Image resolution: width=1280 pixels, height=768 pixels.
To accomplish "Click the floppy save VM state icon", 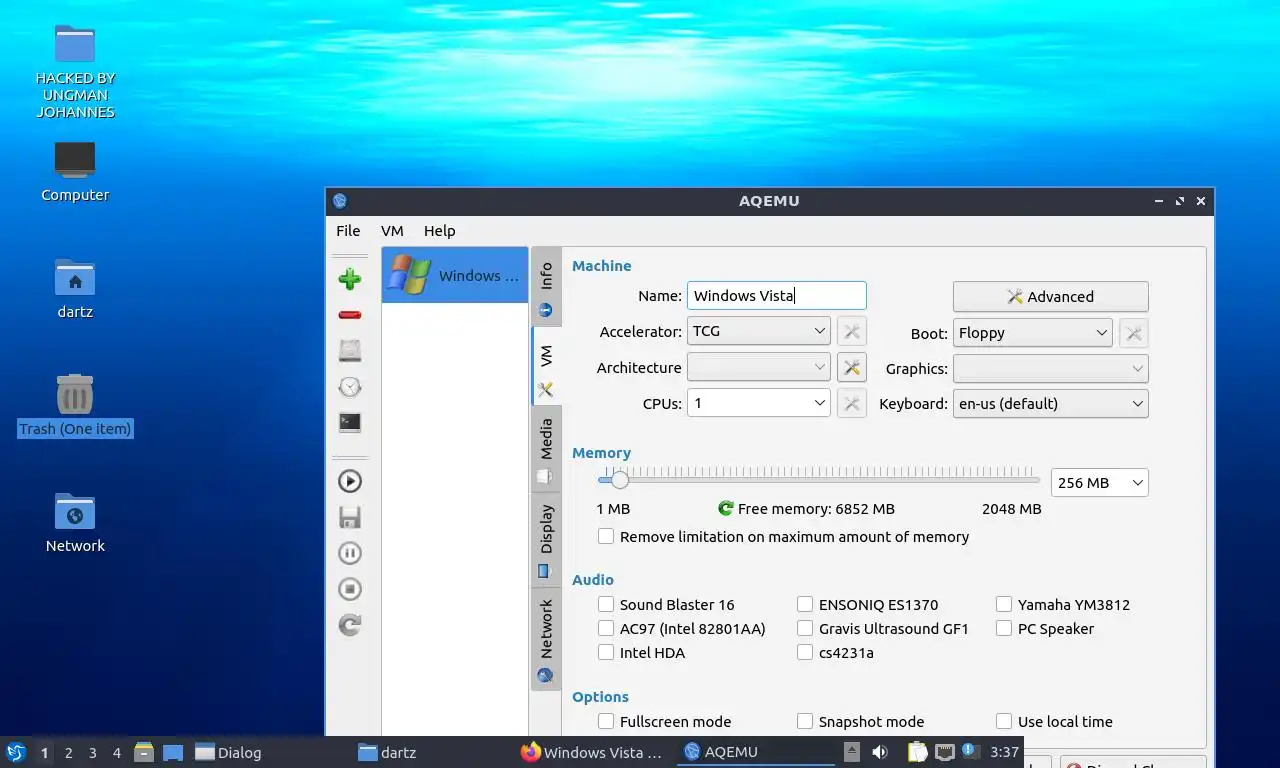I will [x=349, y=517].
